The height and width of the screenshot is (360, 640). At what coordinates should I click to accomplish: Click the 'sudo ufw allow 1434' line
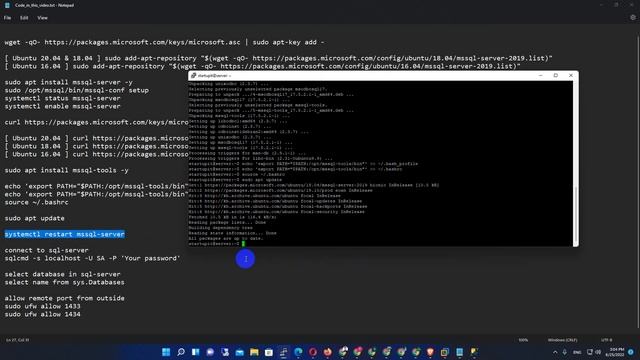tap(42, 314)
